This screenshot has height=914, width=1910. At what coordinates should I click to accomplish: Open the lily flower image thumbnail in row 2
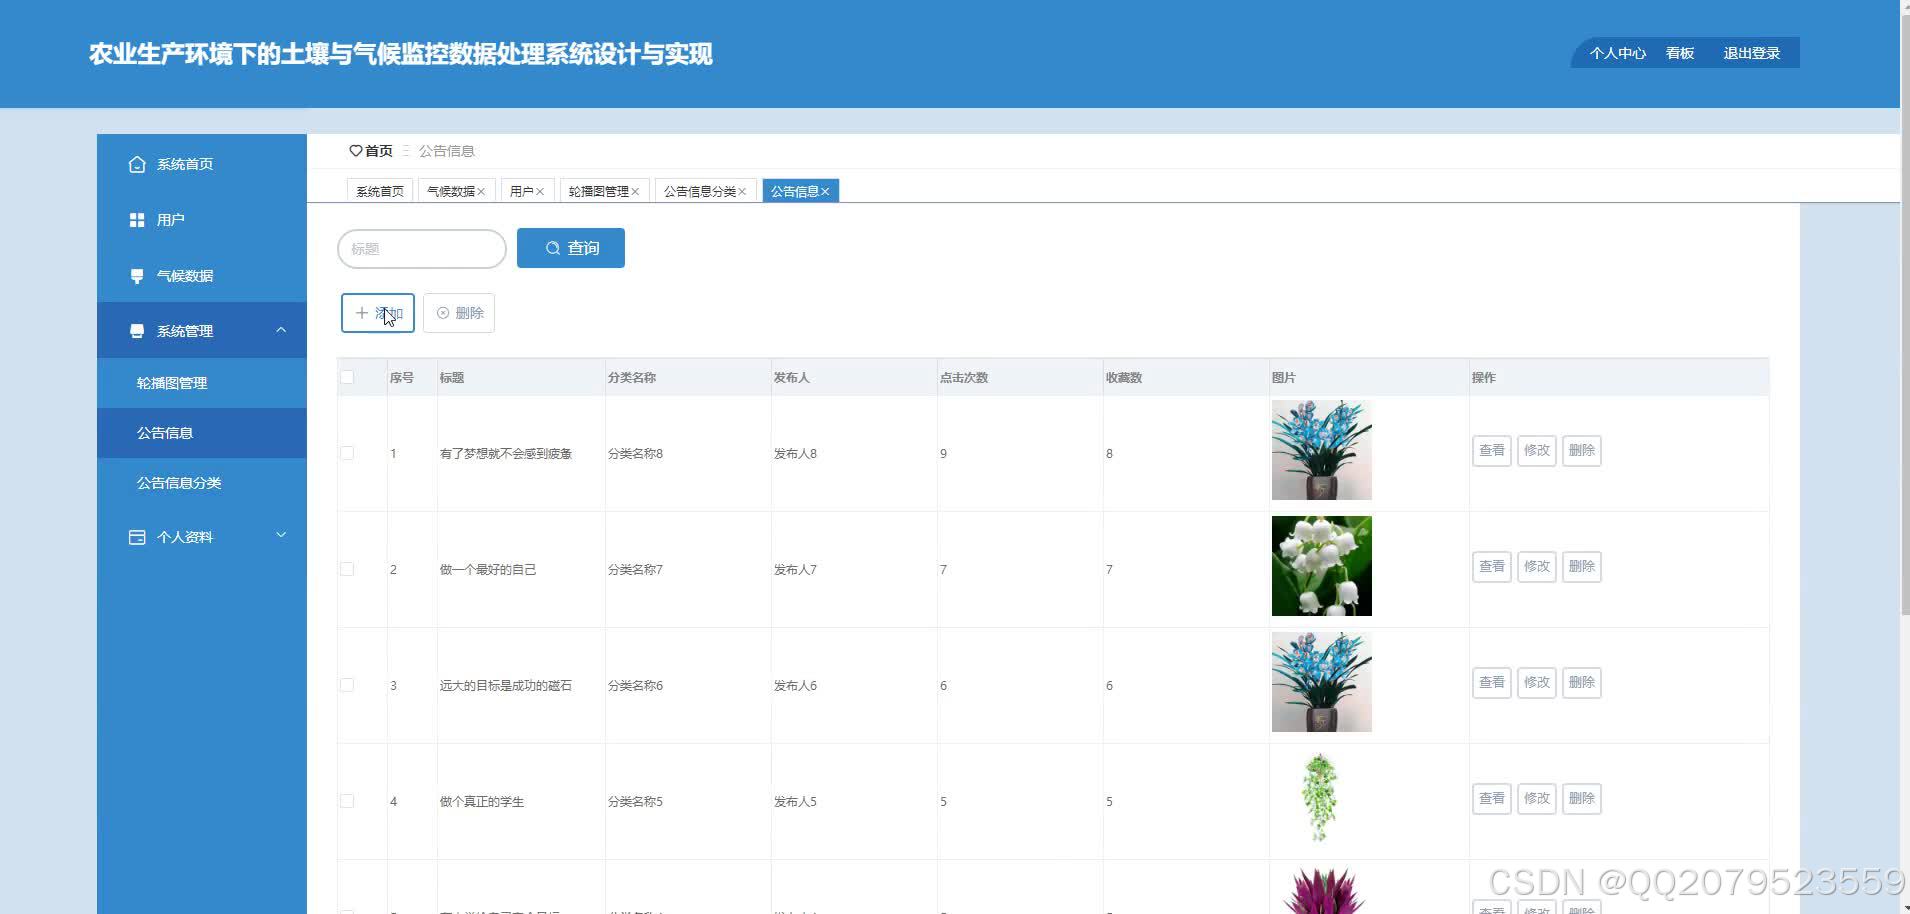(1321, 565)
